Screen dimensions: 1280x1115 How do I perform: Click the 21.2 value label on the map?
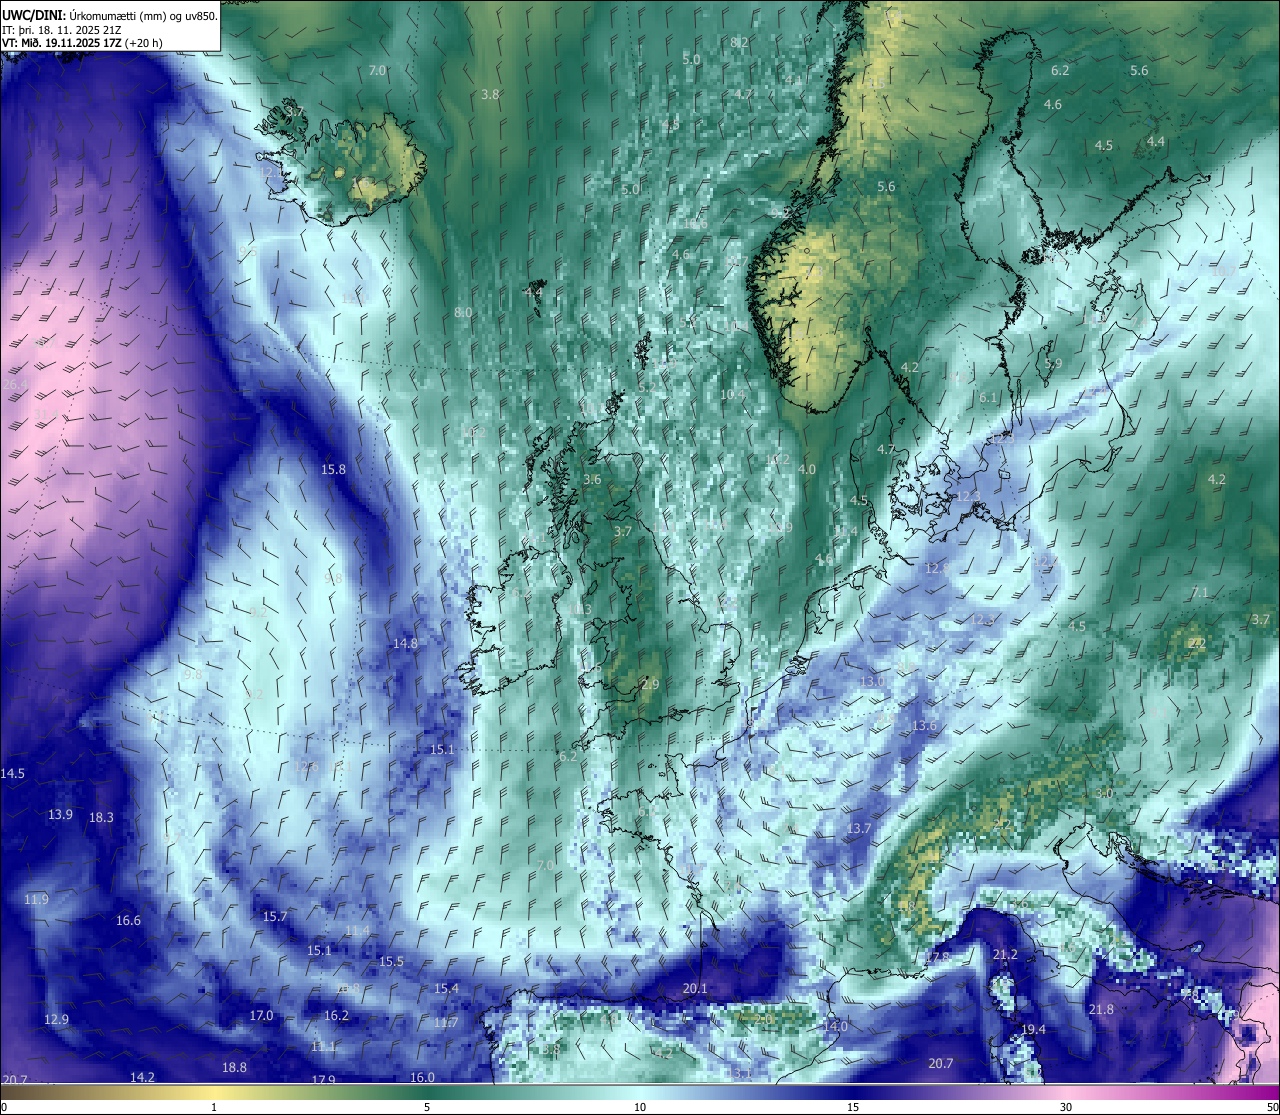click(x=1005, y=955)
